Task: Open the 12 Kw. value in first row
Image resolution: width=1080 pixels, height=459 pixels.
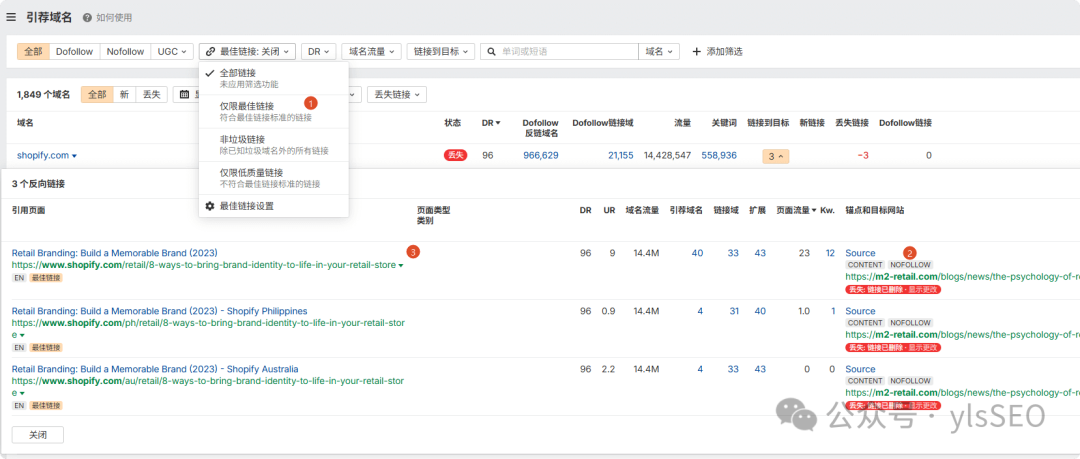Action: 830,253
